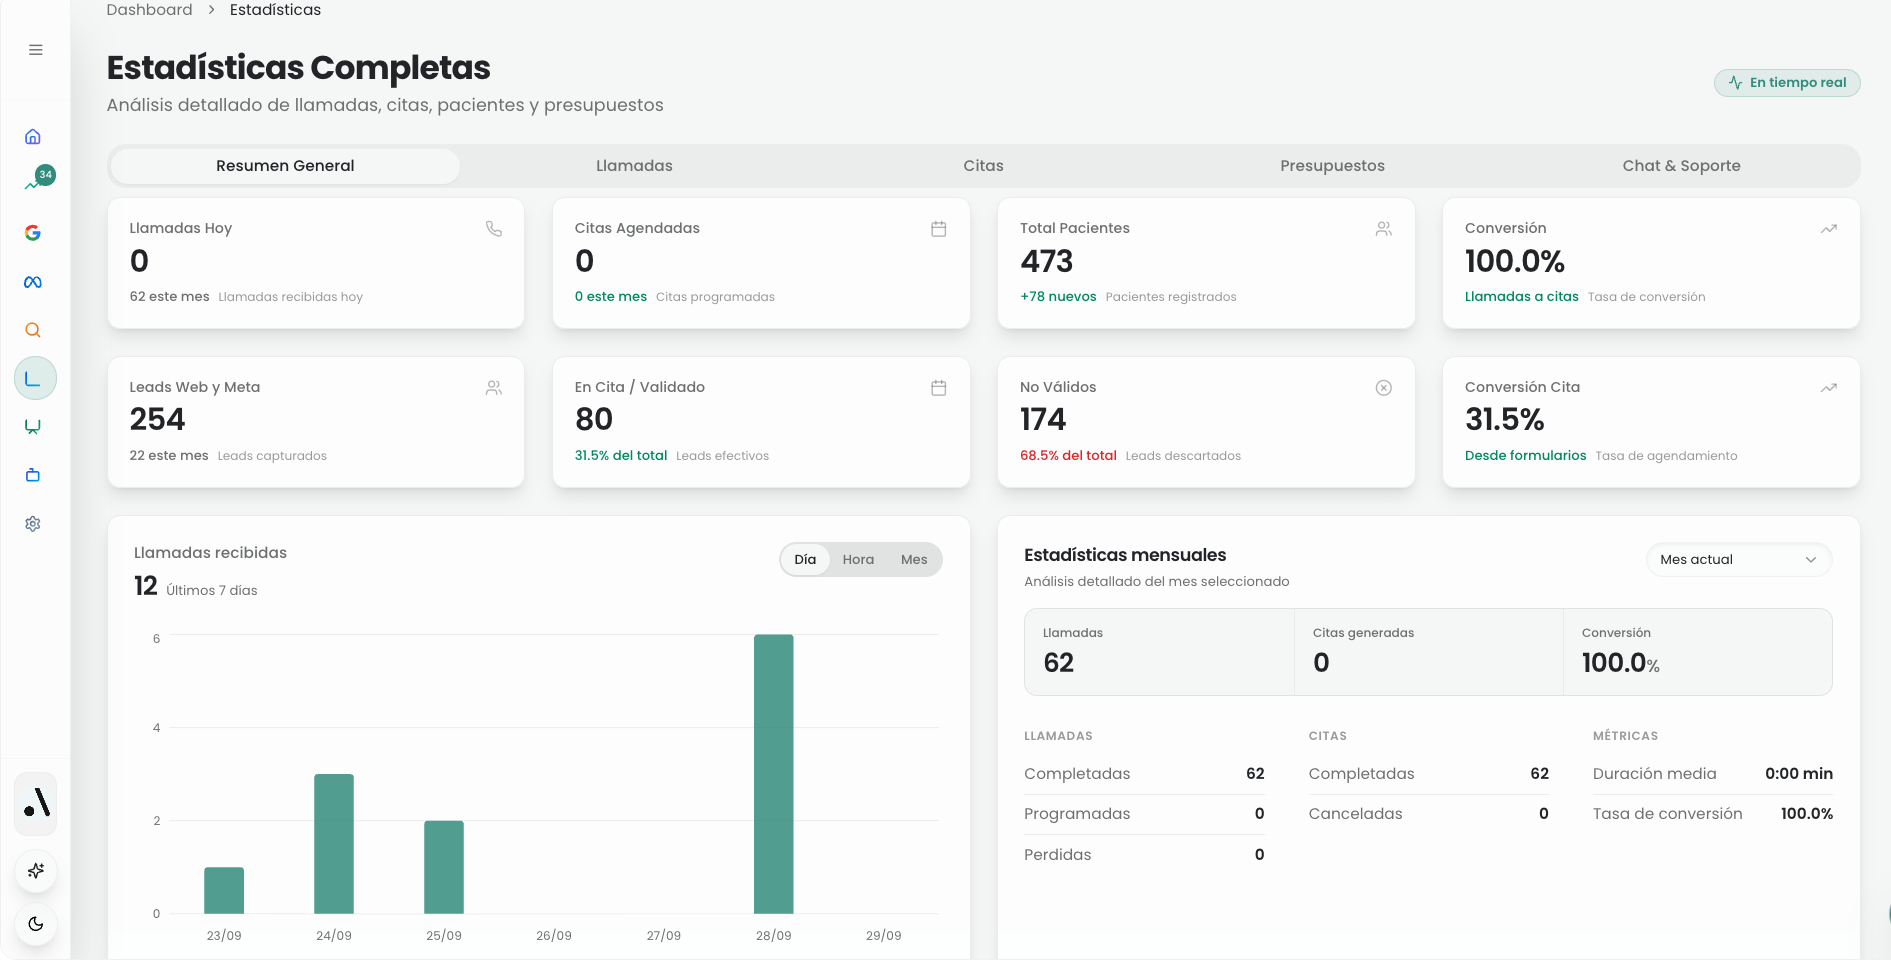Switch to the Citas tab
This screenshot has height=964, width=1891.
tap(983, 166)
